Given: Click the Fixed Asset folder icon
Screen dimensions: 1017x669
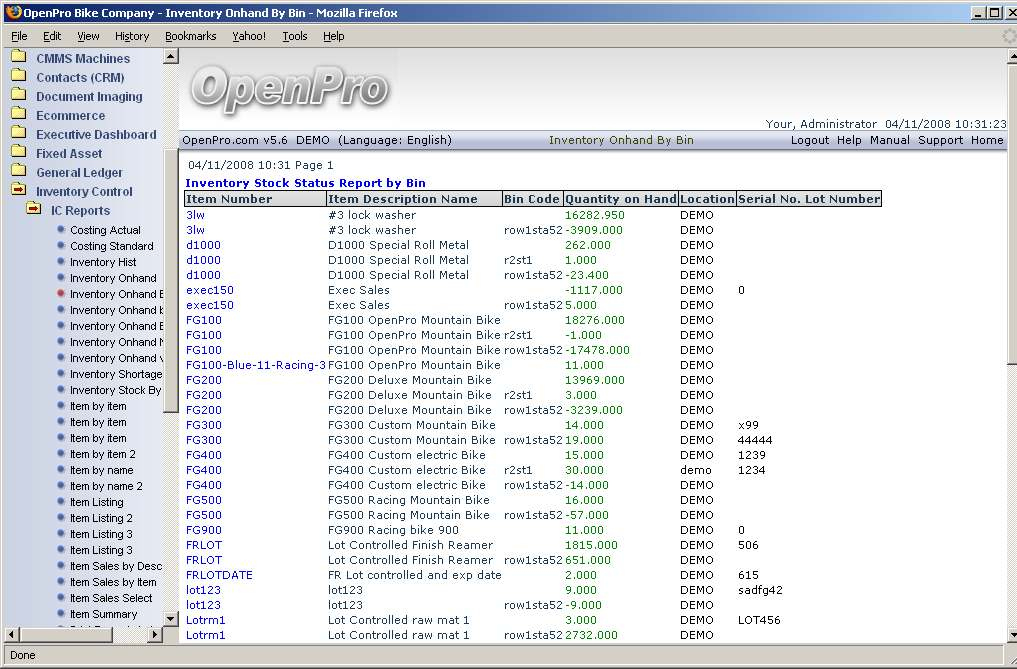Looking at the screenshot, I should pos(18,153).
